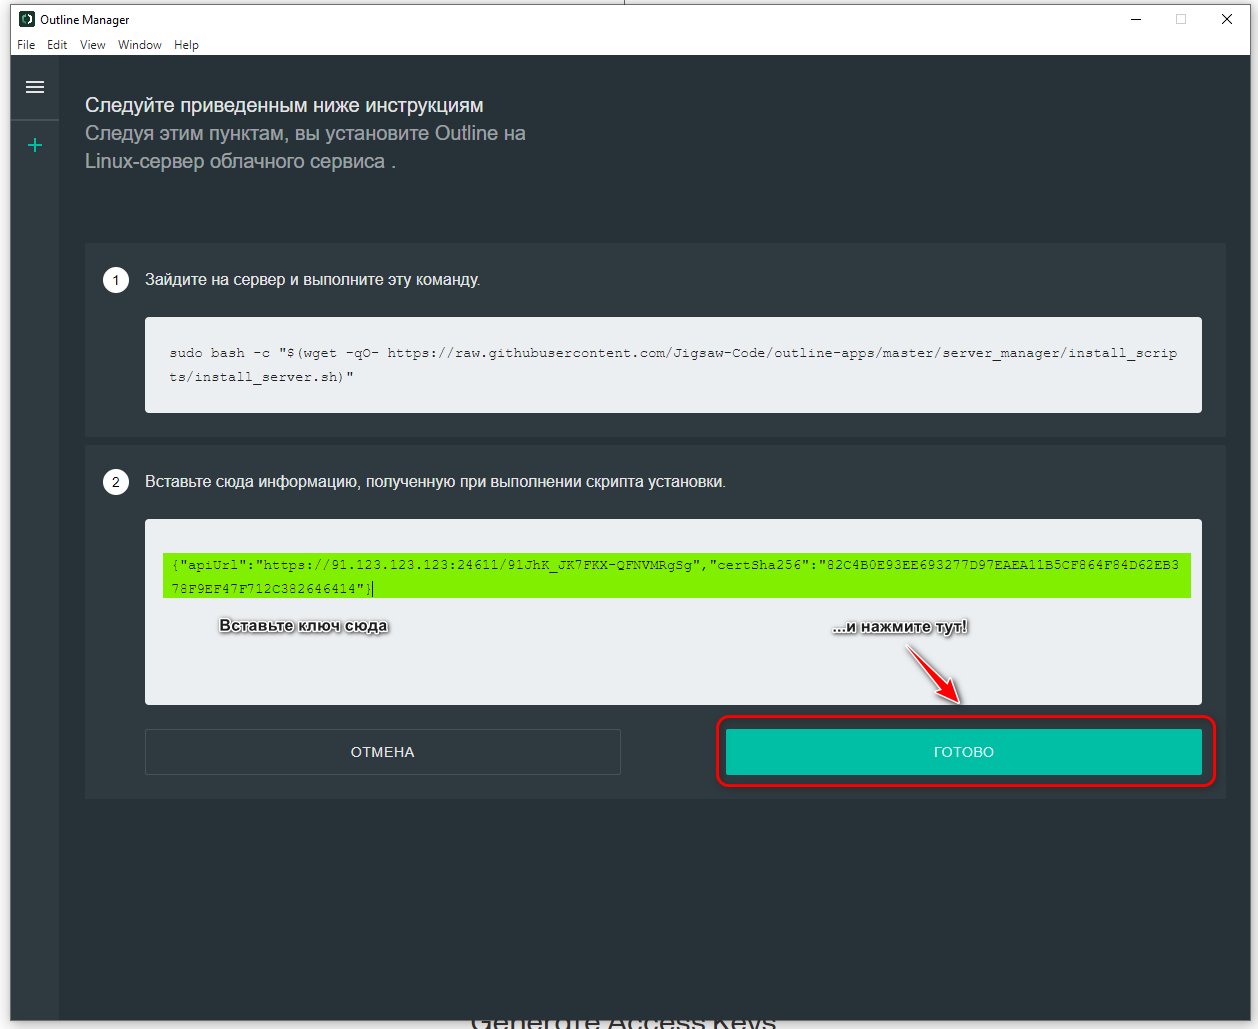Open the Window menu
The height and width of the screenshot is (1029, 1258).
pos(140,45)
